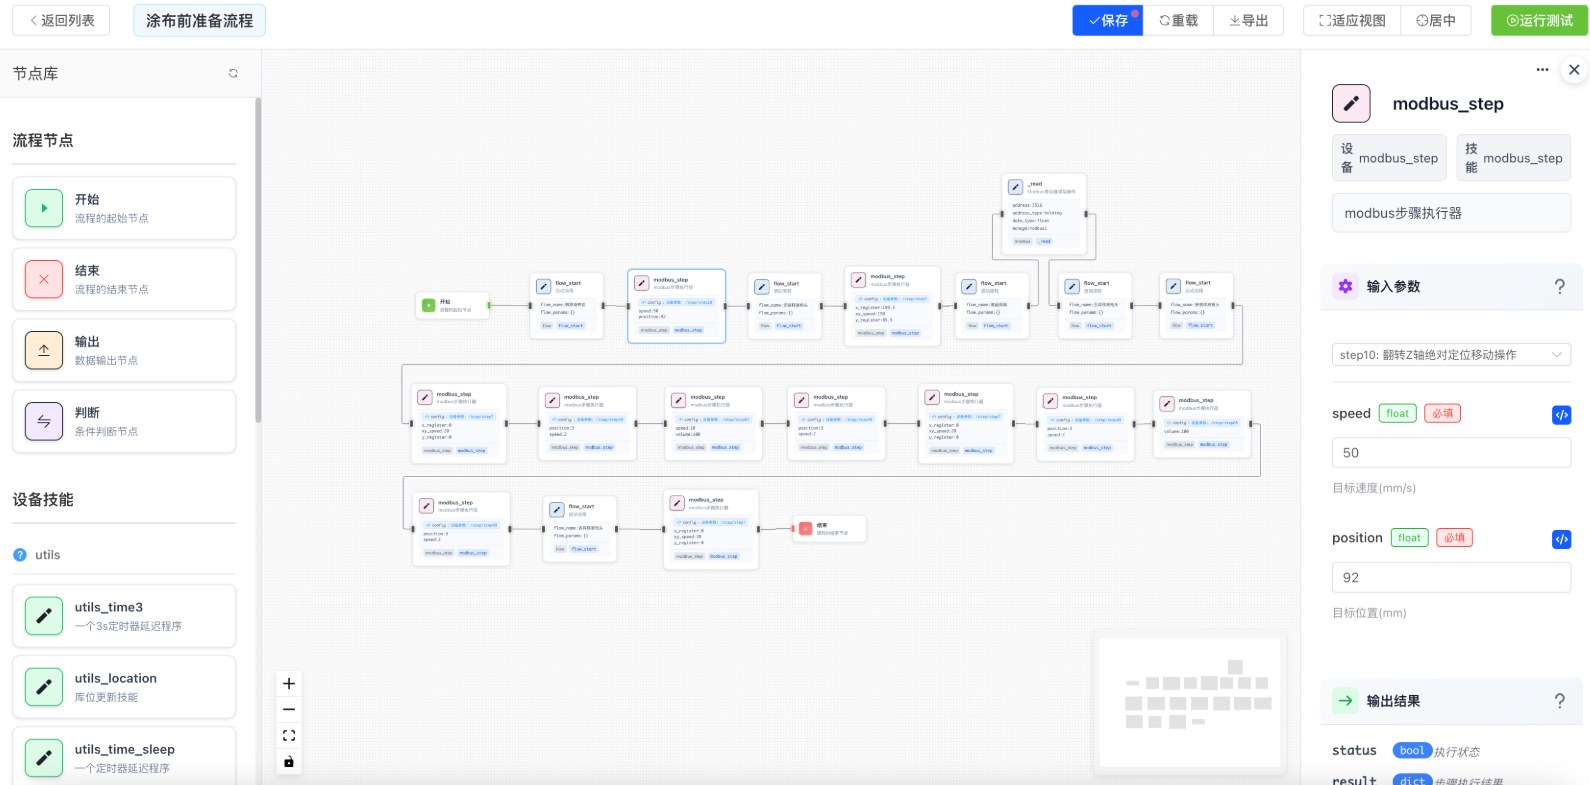Zoom in on the canvas with plus
1590x785 pixels.
[x=289, y=684]
